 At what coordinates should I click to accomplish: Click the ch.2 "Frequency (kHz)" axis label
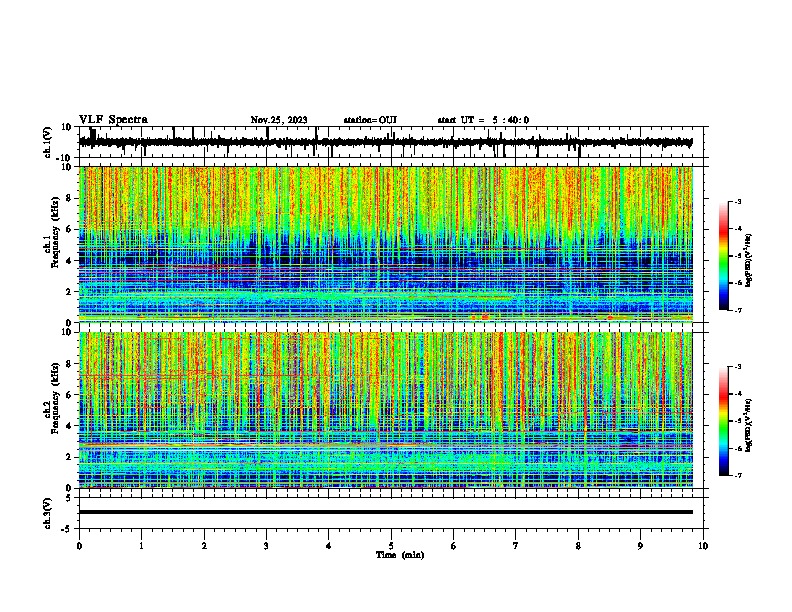tap(55, 398)
